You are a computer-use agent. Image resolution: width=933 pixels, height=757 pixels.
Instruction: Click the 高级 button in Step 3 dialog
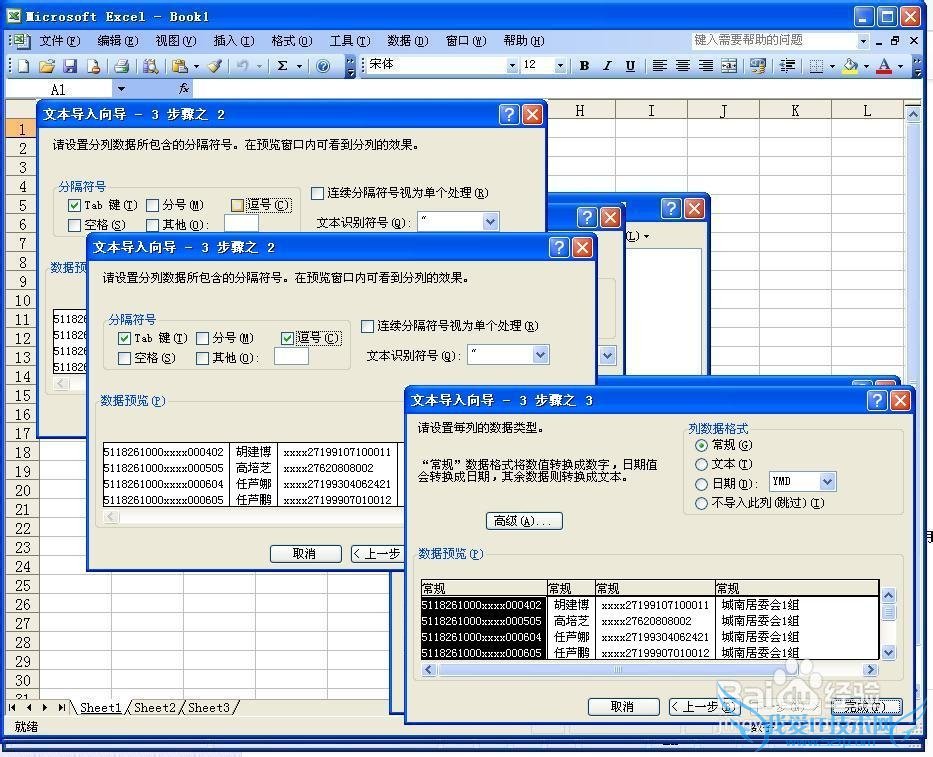pos(523,521)
